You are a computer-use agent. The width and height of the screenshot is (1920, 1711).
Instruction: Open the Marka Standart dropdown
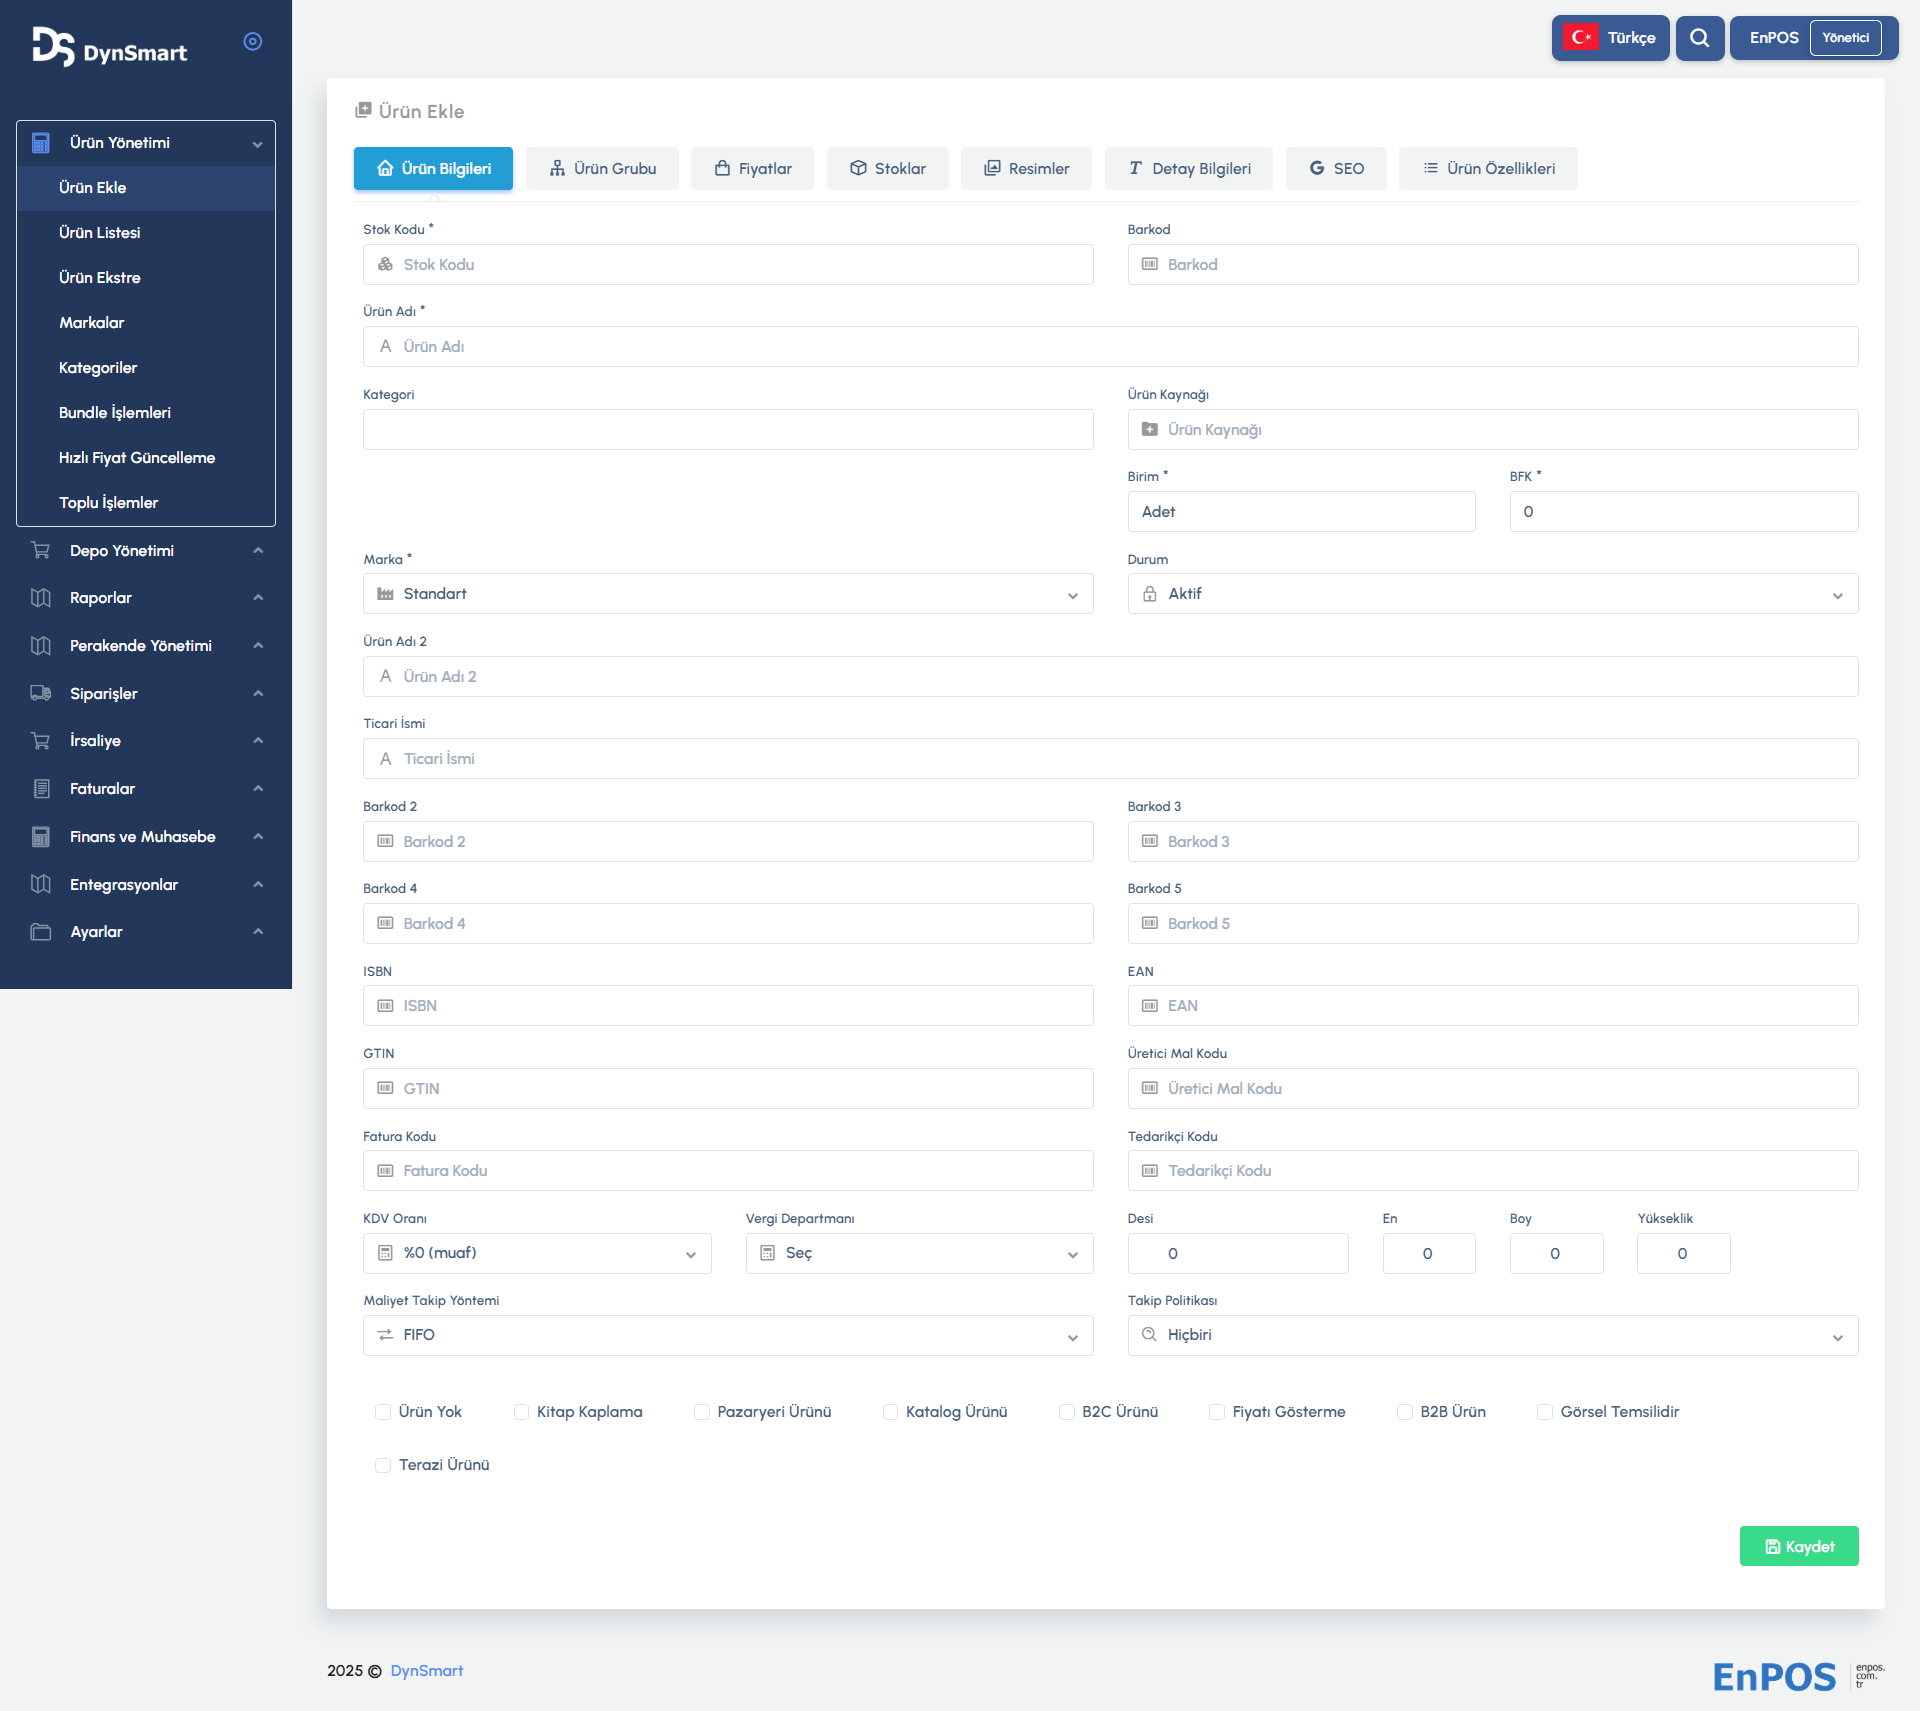727,594
